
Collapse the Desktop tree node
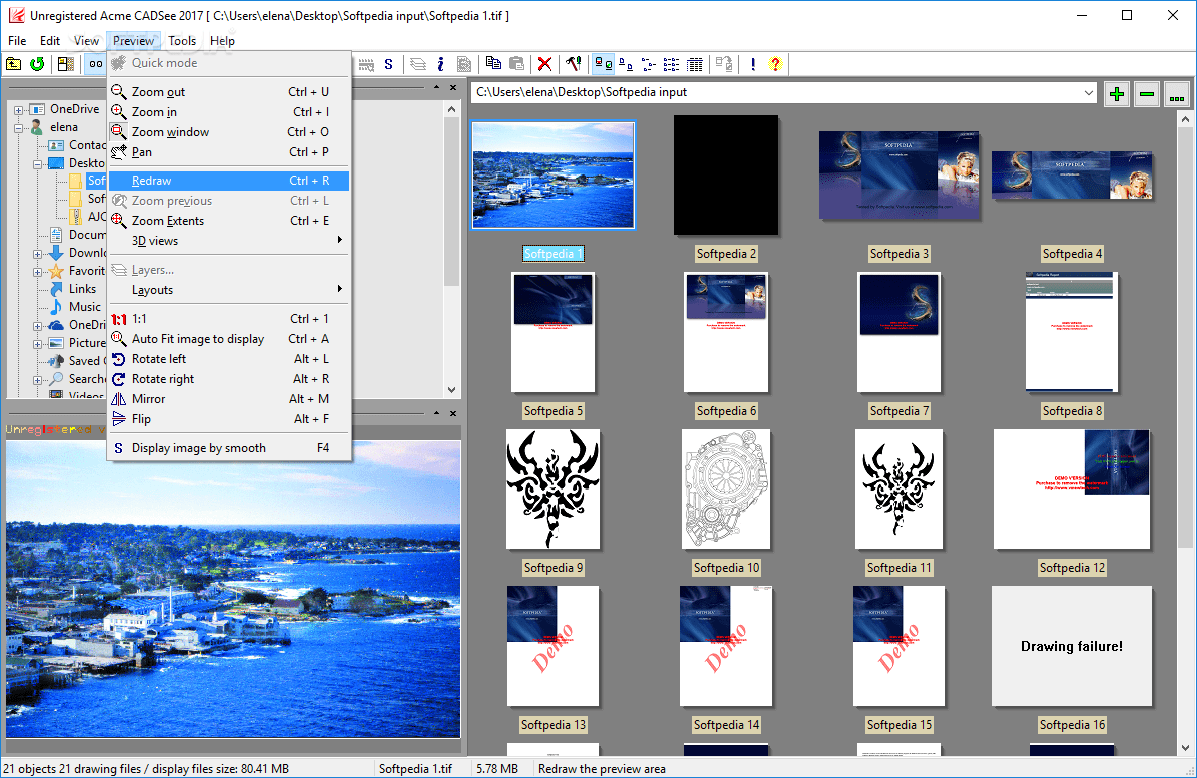click(37, 163)
